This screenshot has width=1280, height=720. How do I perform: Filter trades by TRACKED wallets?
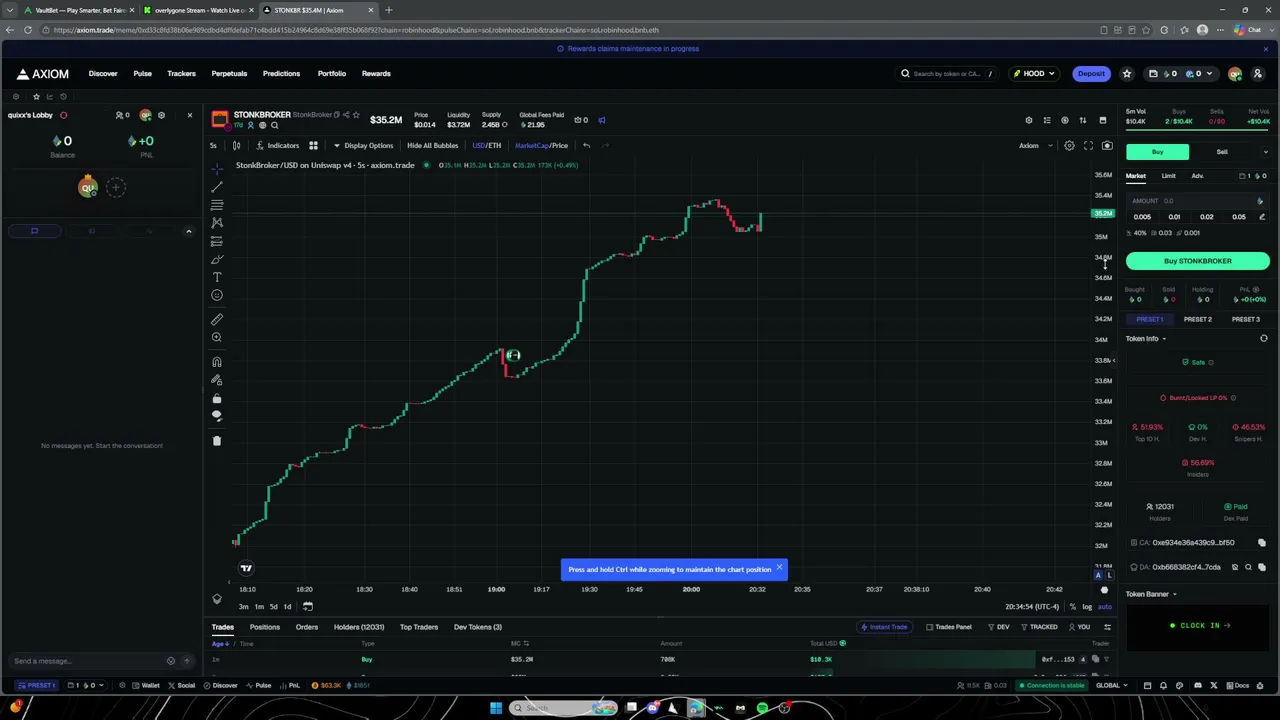coord(1040,627)
